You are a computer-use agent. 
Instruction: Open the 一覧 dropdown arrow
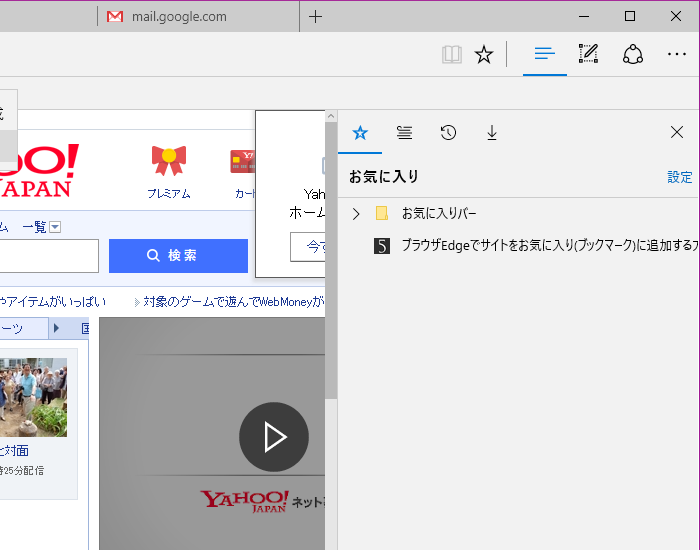[x=55, y=227]
